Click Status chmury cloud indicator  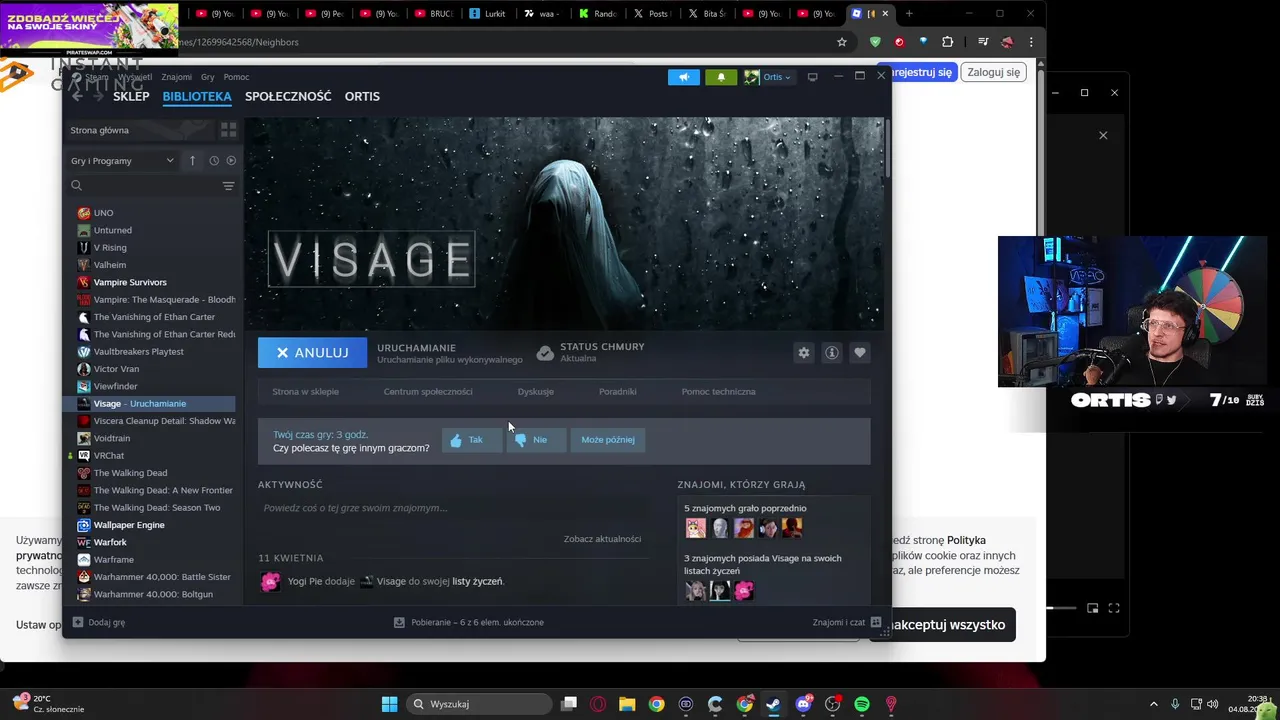click(x=590, y=352)
